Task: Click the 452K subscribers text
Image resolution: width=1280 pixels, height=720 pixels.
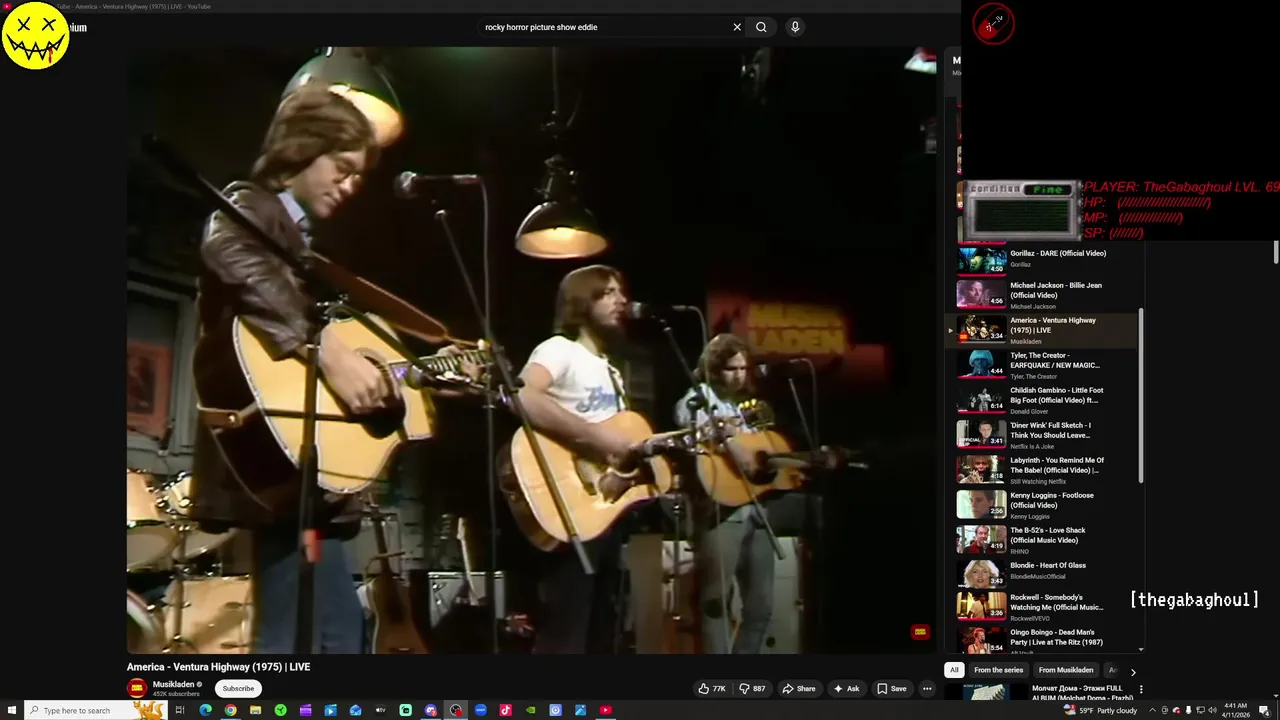Action: coord(176,694)
